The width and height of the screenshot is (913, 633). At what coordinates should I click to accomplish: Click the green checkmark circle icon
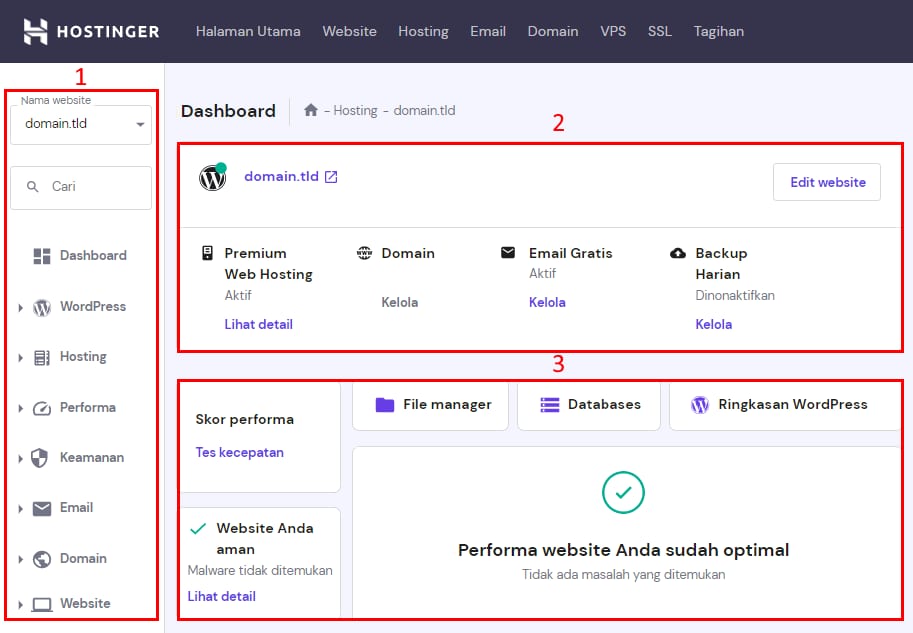pos(623,493)
